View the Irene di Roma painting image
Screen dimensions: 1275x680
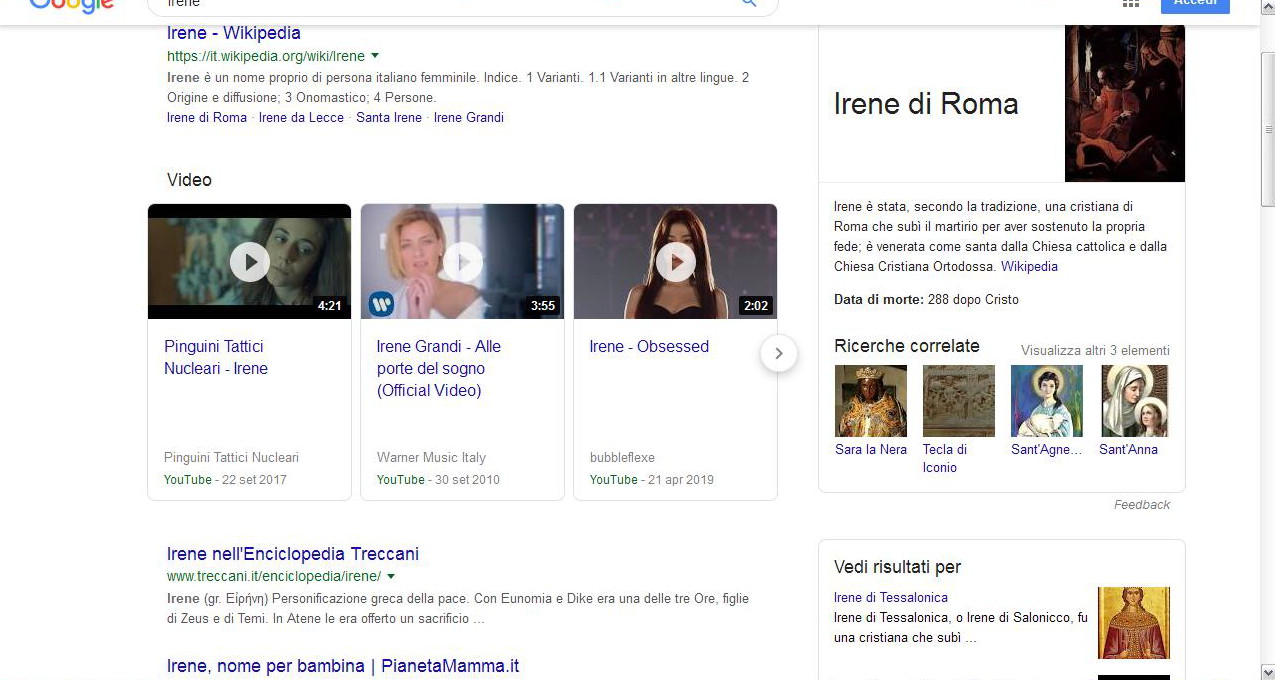(x=1125, y=103)
